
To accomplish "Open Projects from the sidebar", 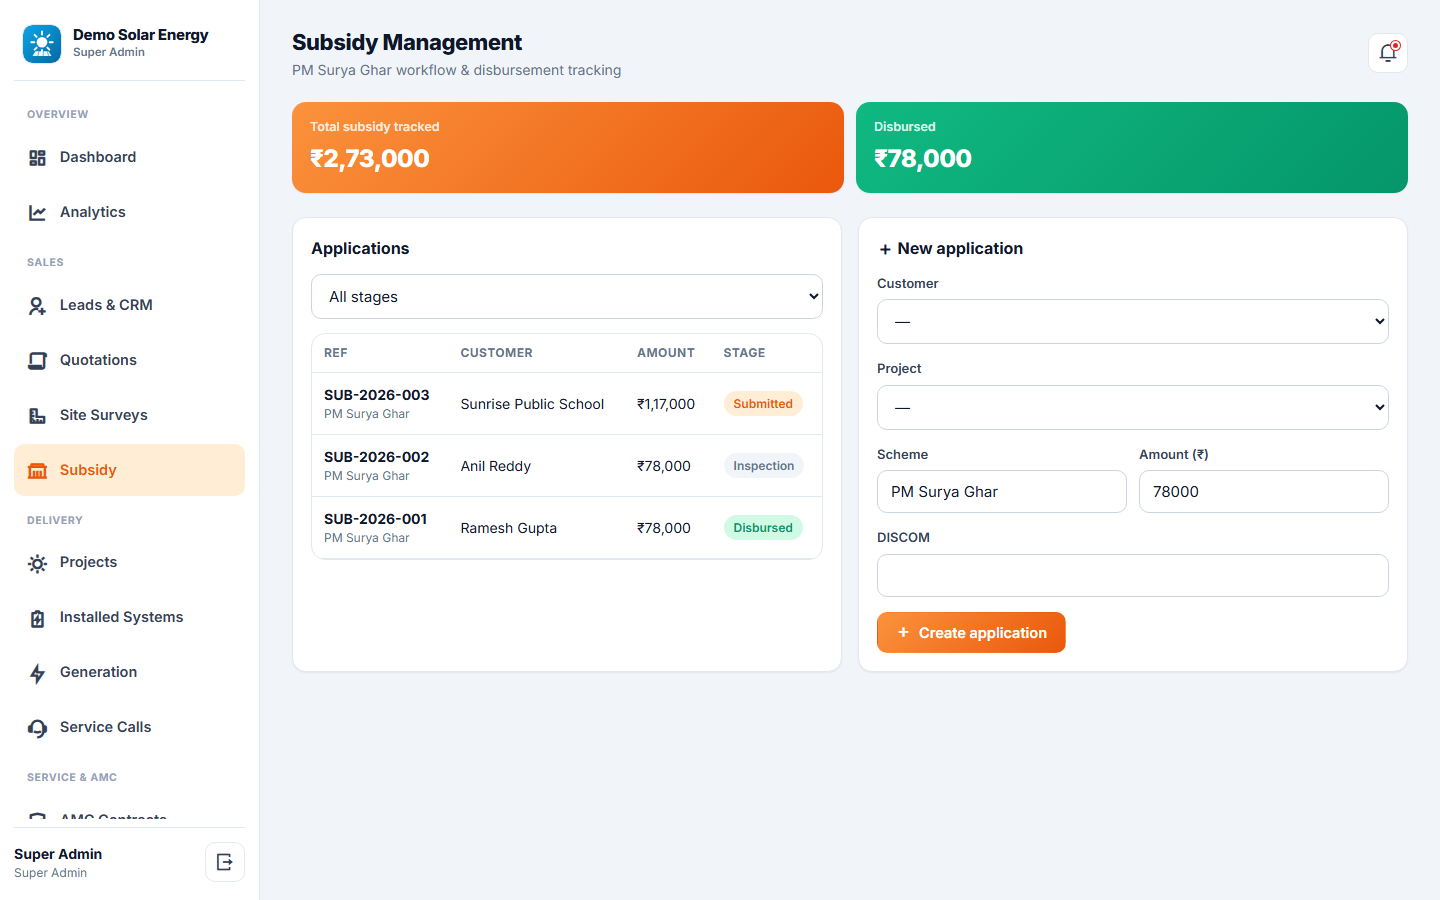I will pos(129,563).
